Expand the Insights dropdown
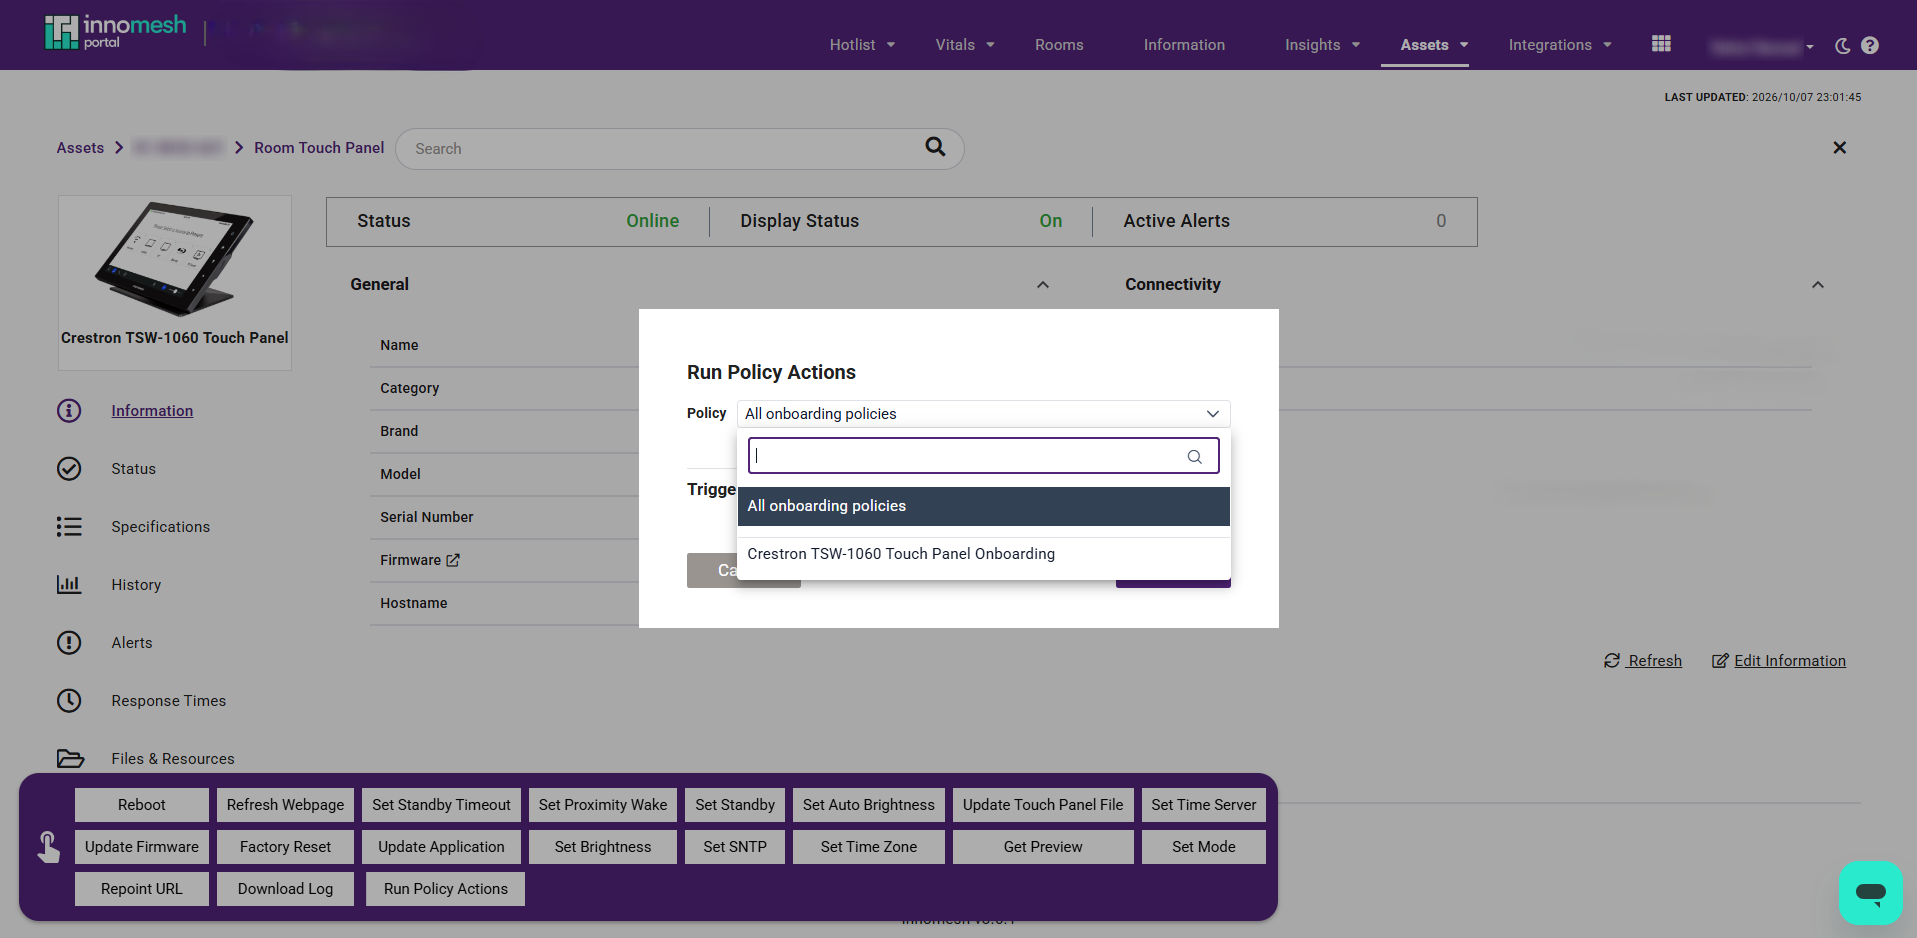This screenshot has width=1917, height=938. pos(1322,45)
